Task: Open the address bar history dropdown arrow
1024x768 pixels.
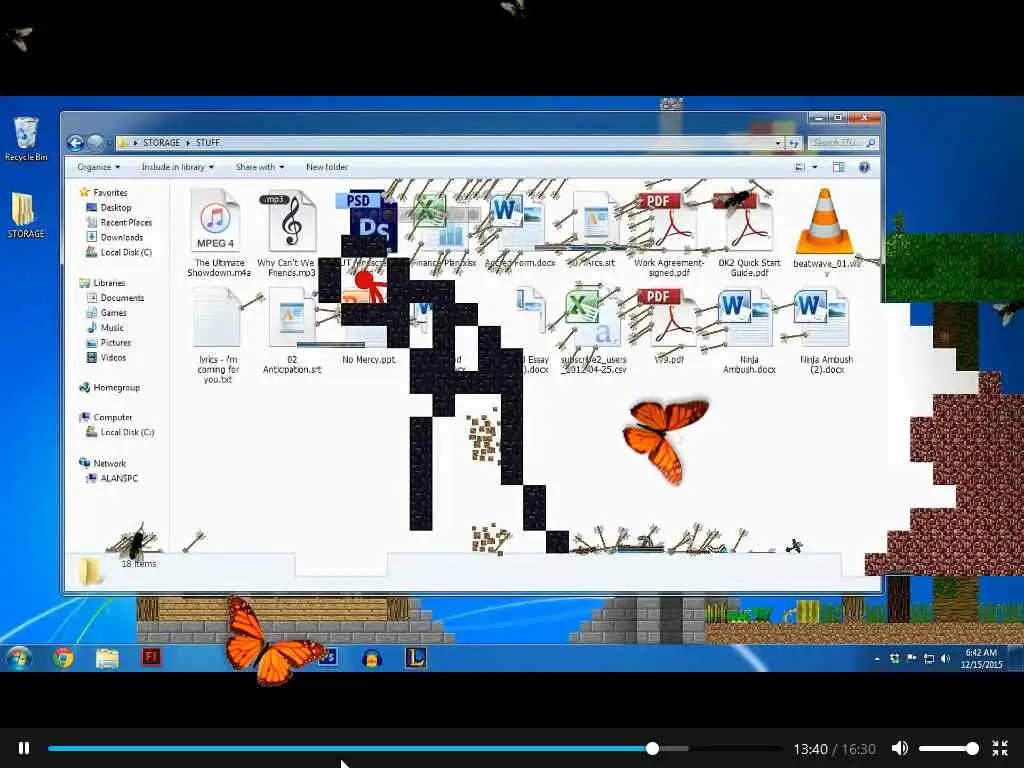Action: [x=778, y=142]
